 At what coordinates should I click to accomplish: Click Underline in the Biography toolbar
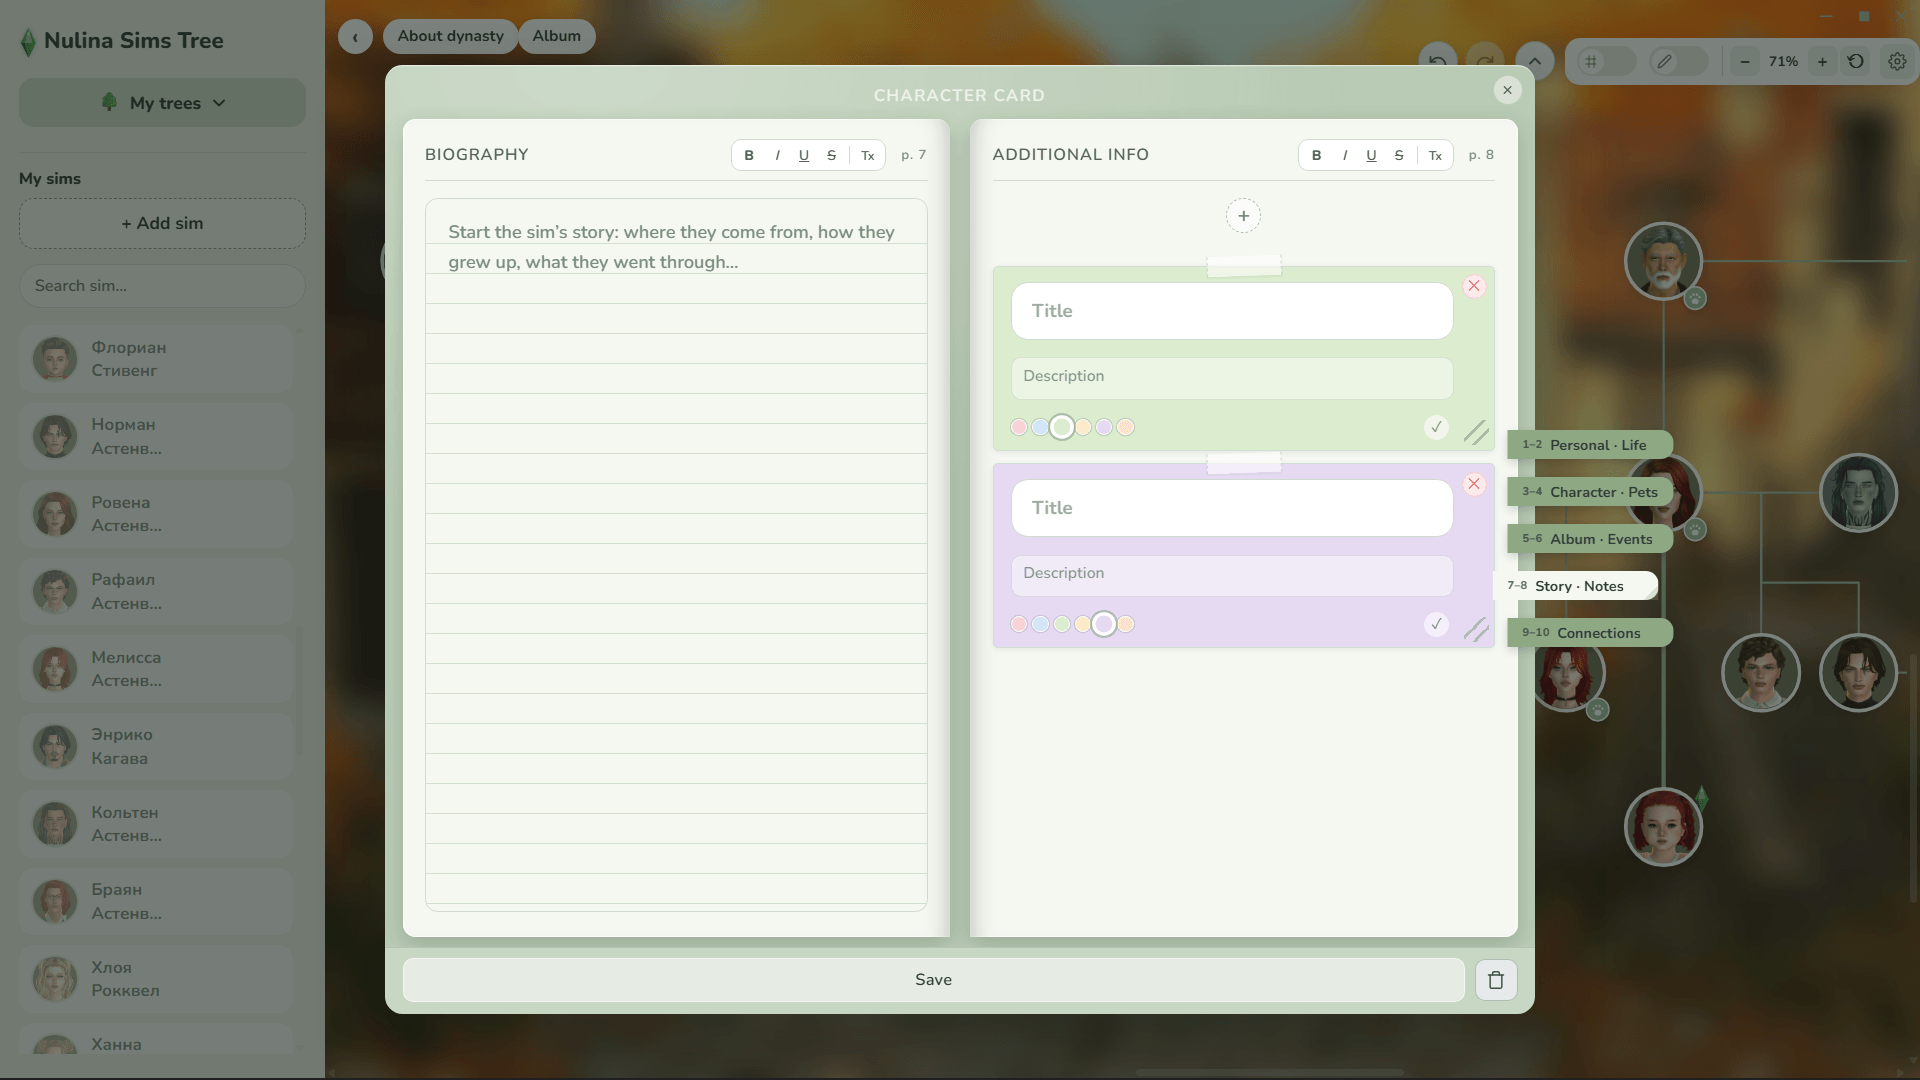pyautogui.click(x=804, y=155)
